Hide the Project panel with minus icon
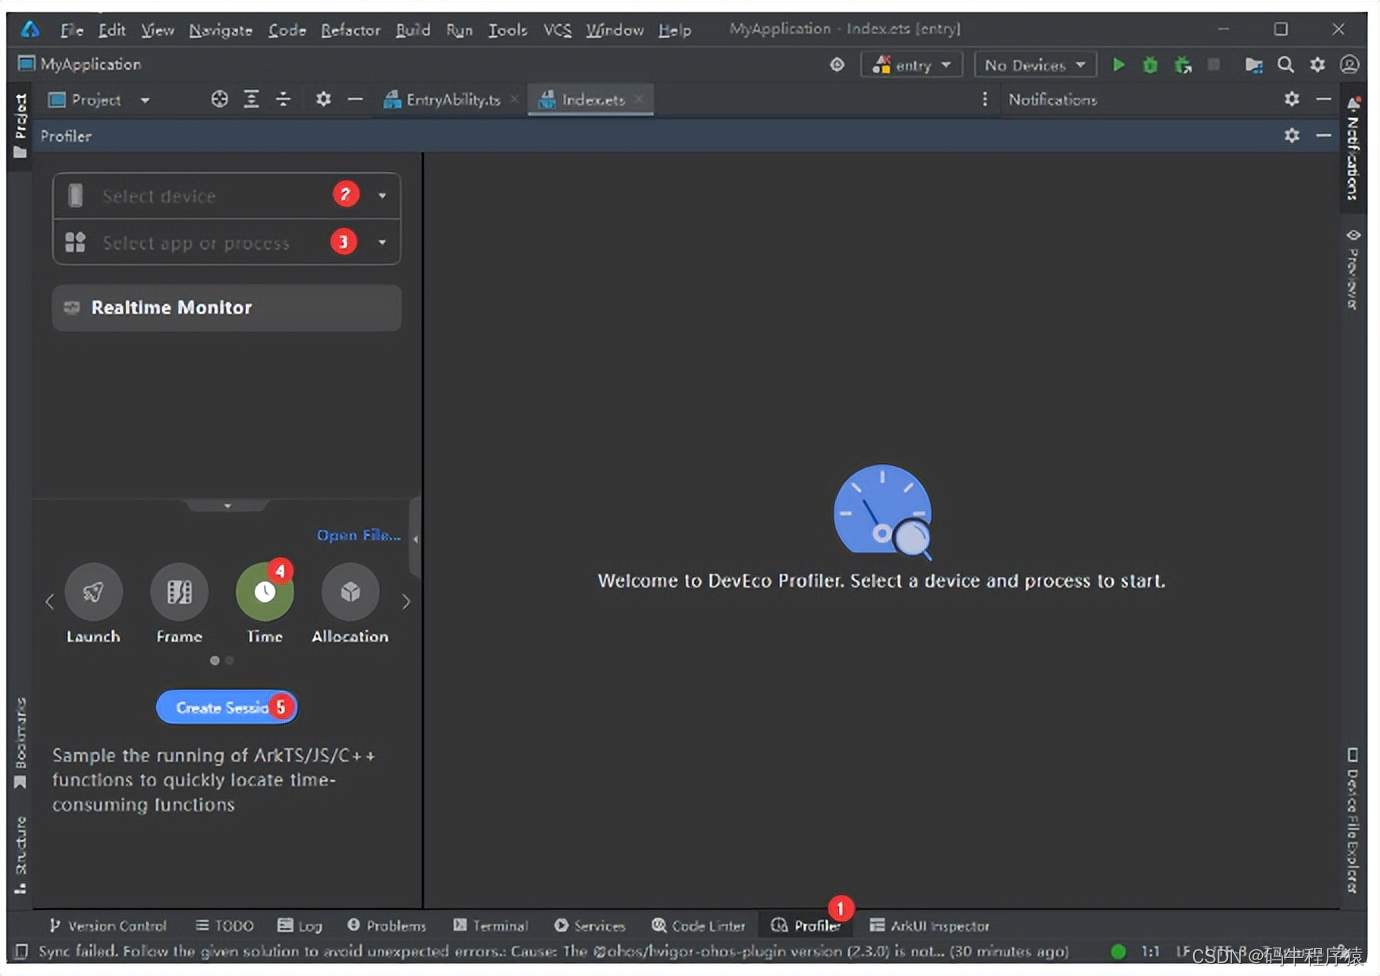This screenshot has height=976, width=1380. 355,99
